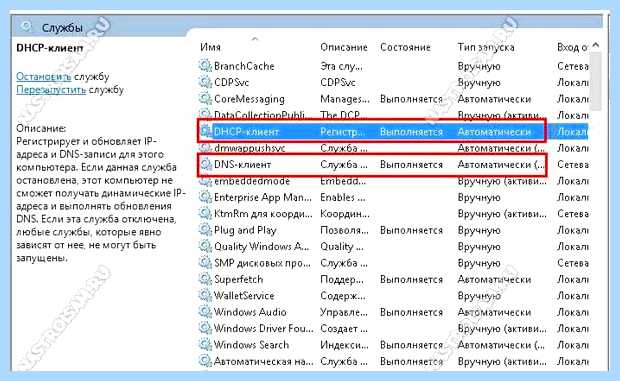Select the Windows Audio service name
Image resolution: width=620 pixels, height=381 pixels.
250,312
